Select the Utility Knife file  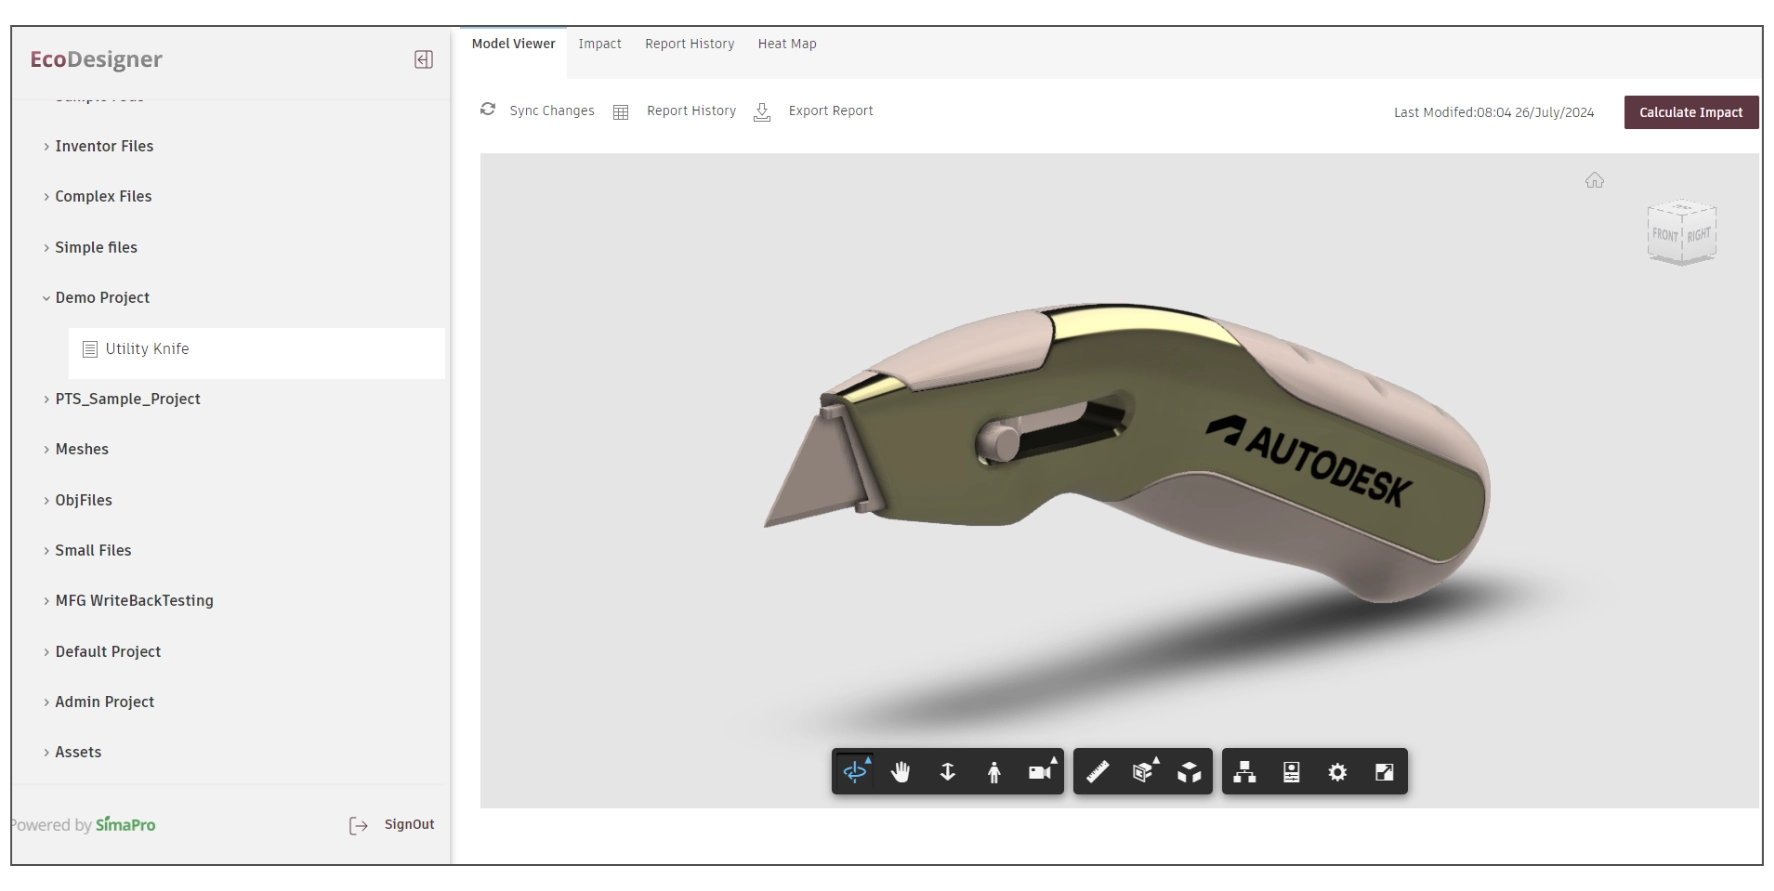(x=257, y=353)
